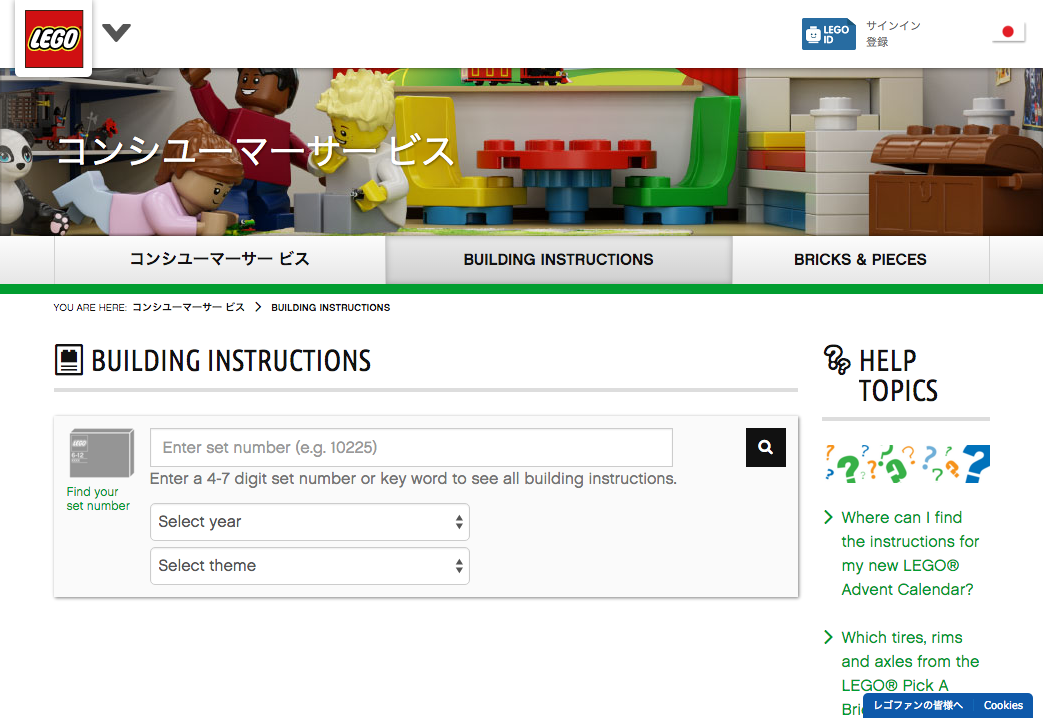The width and height of the screenshot is (1043, 718).
Task: Click the レゴファンの皆様へ button
Action: point(918,705)
